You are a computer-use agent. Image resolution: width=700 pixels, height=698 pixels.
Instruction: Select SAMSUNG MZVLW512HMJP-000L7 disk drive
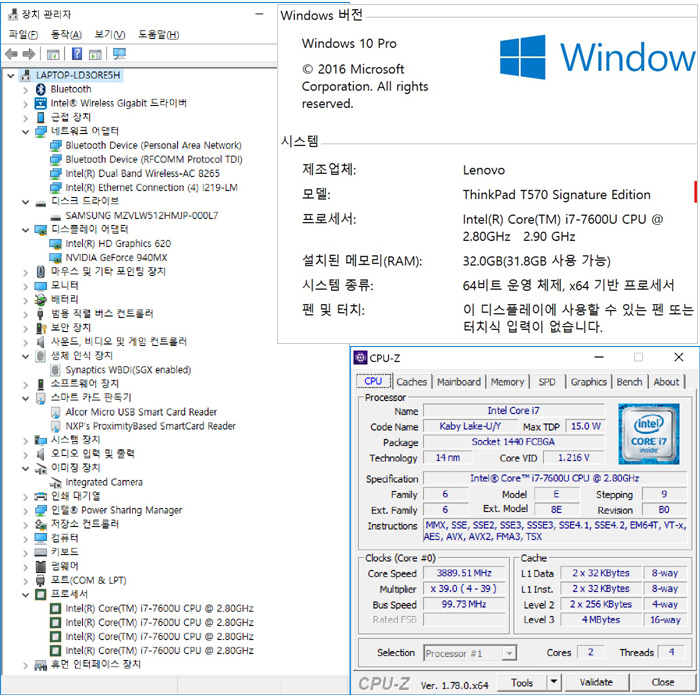[142, 216]
